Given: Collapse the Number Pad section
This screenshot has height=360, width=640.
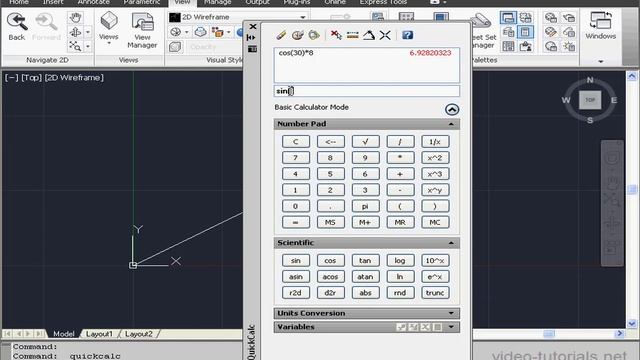Looking at the screenshot, I should pyautogui.click(x=451, y=124).
